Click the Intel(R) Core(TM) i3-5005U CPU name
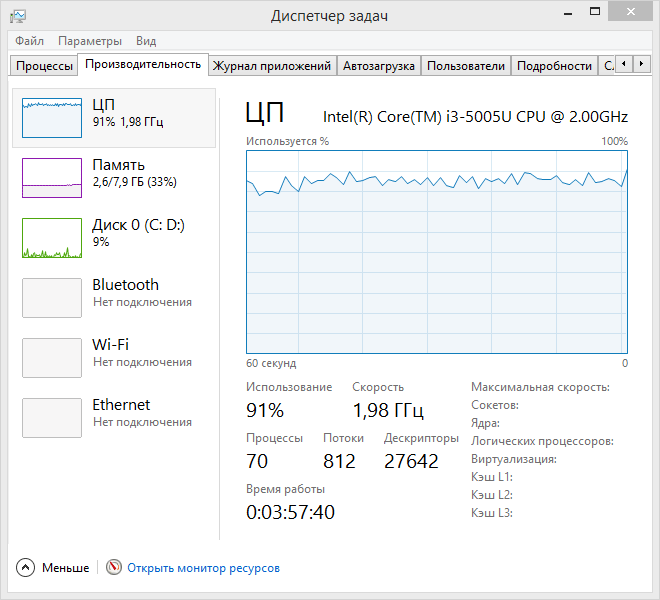This screenshot has width=660, height=600. 475,117
